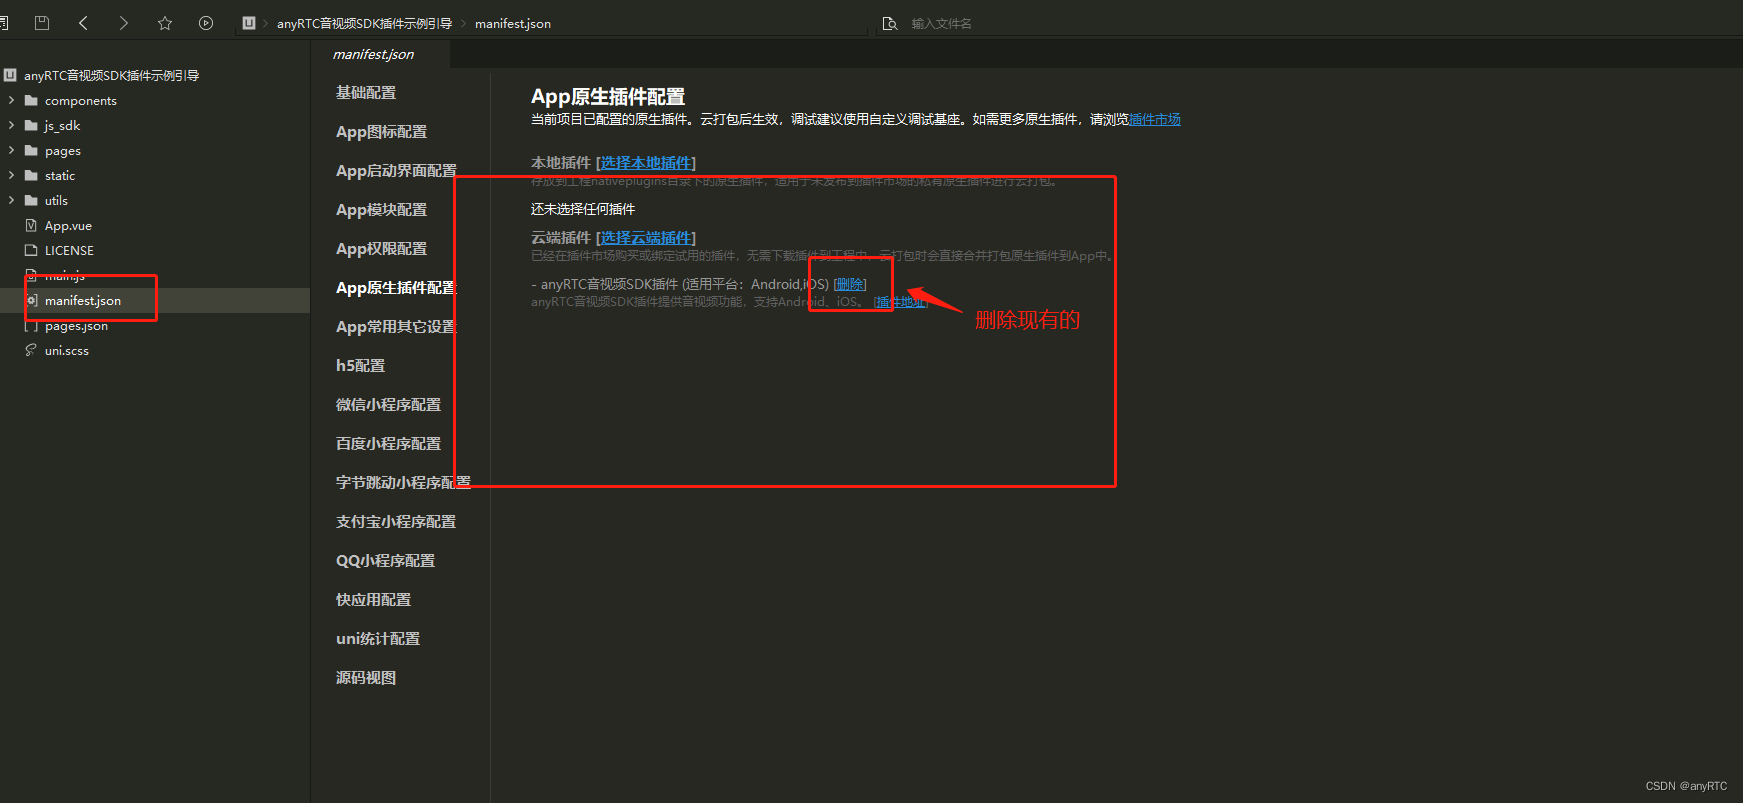
Task: Select the manifest.json editor tab
Action: click(373, 54)
